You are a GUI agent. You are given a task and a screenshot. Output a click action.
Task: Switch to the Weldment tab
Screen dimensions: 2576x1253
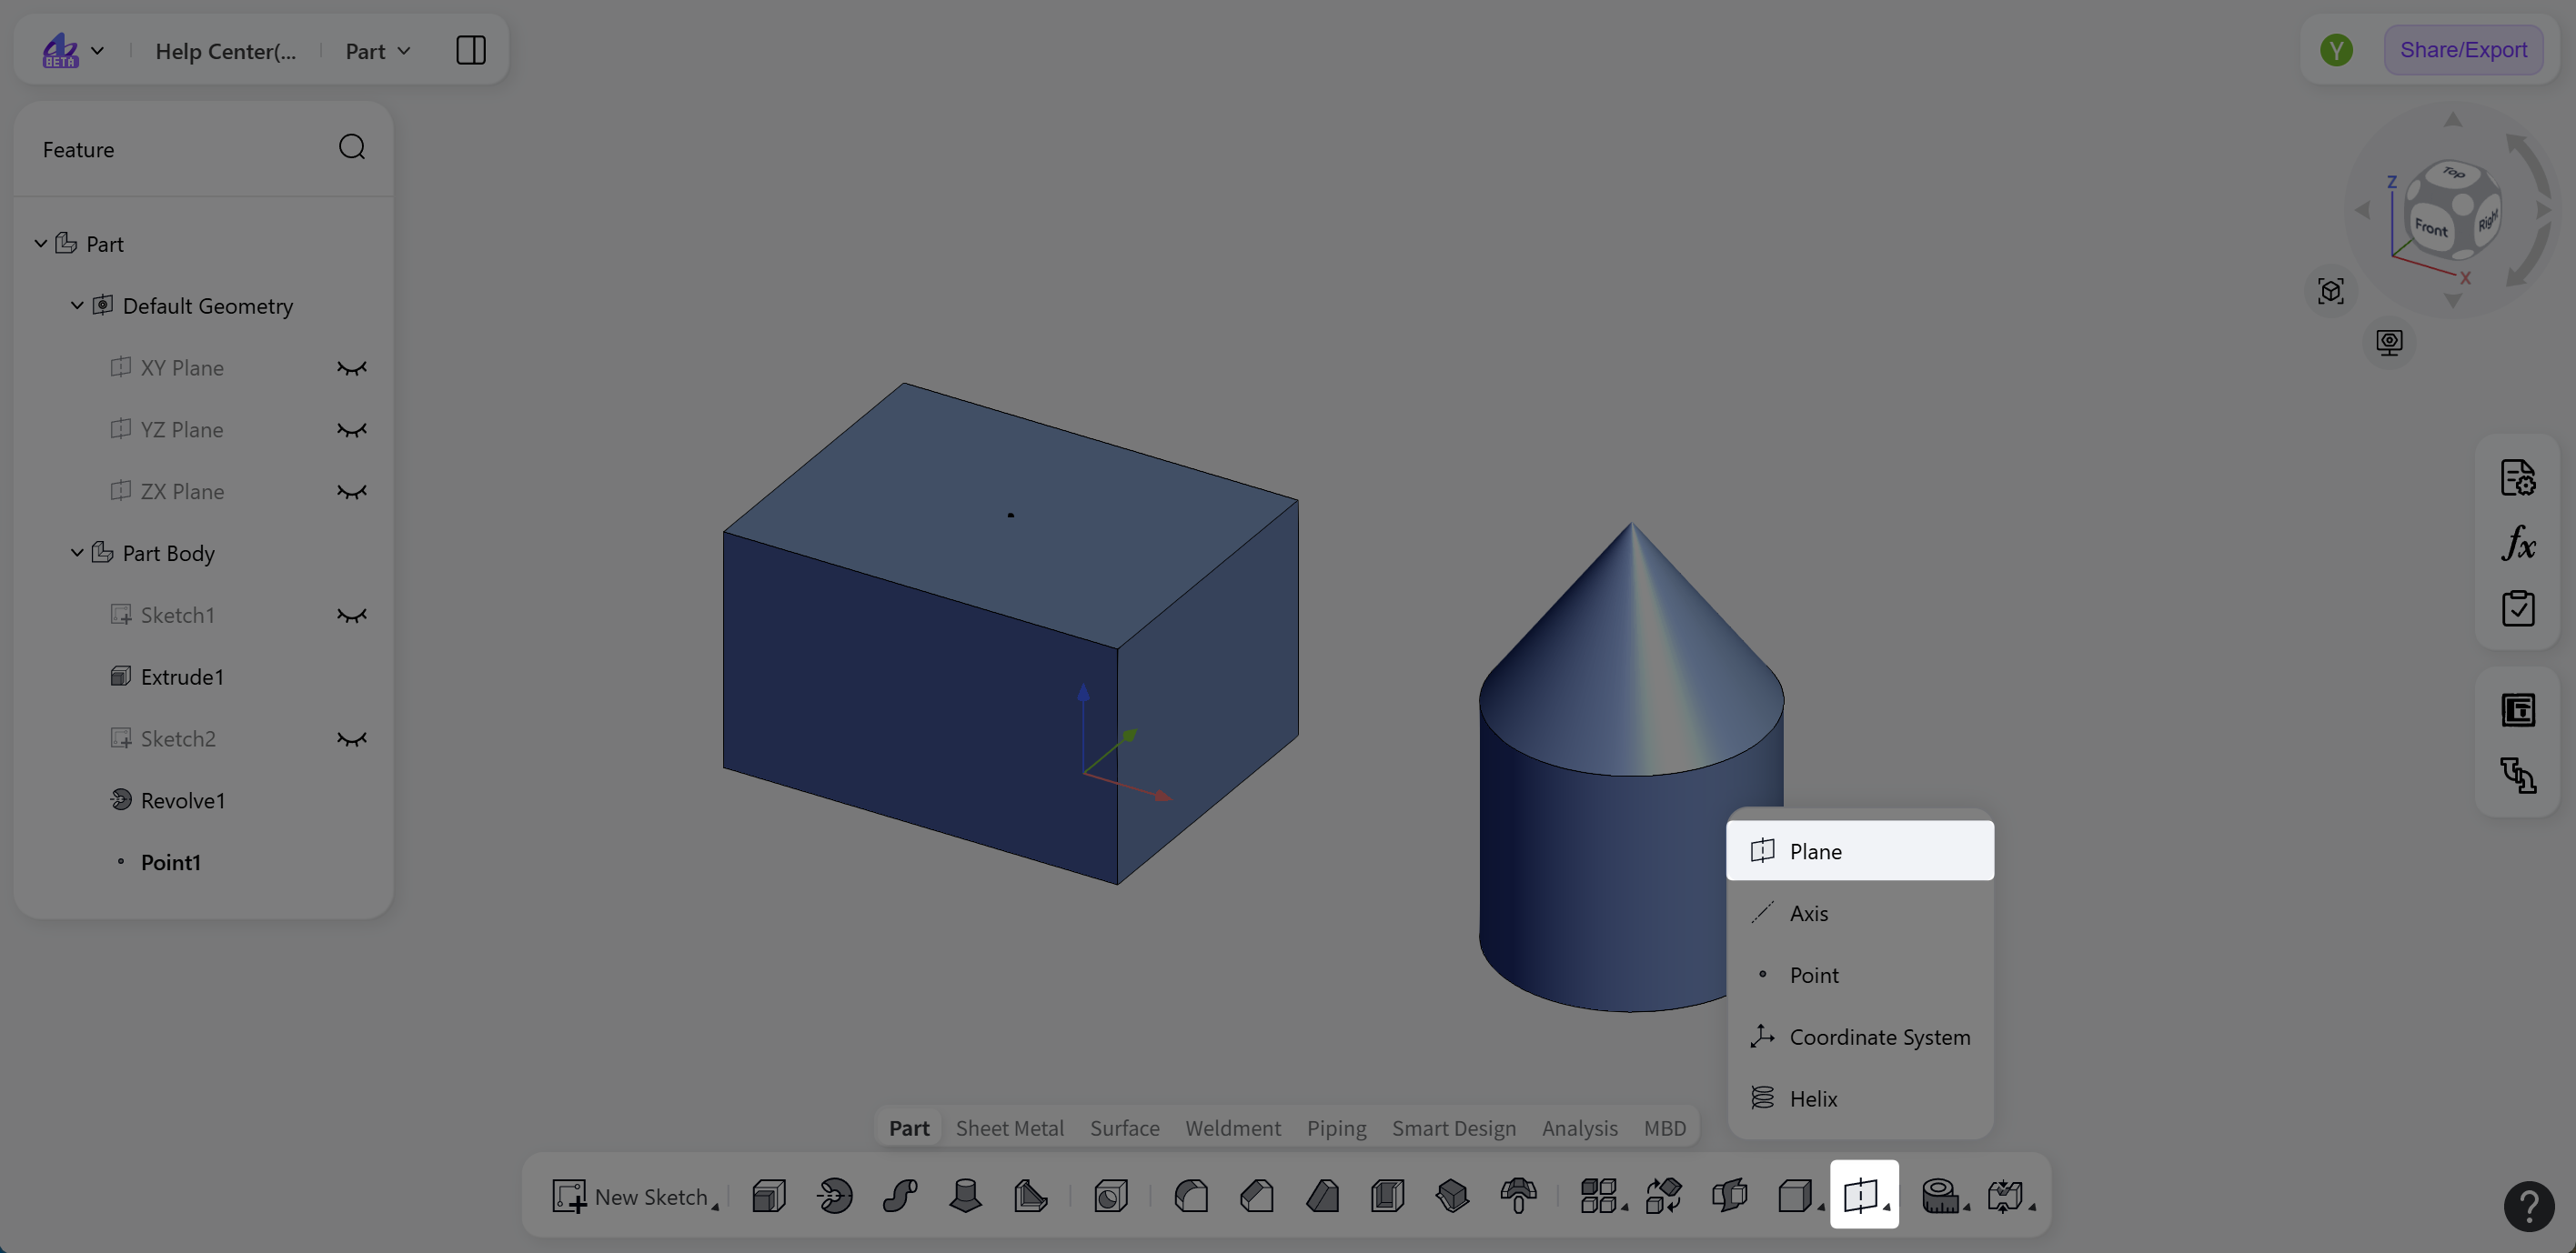click(x=1232, y=1128)
